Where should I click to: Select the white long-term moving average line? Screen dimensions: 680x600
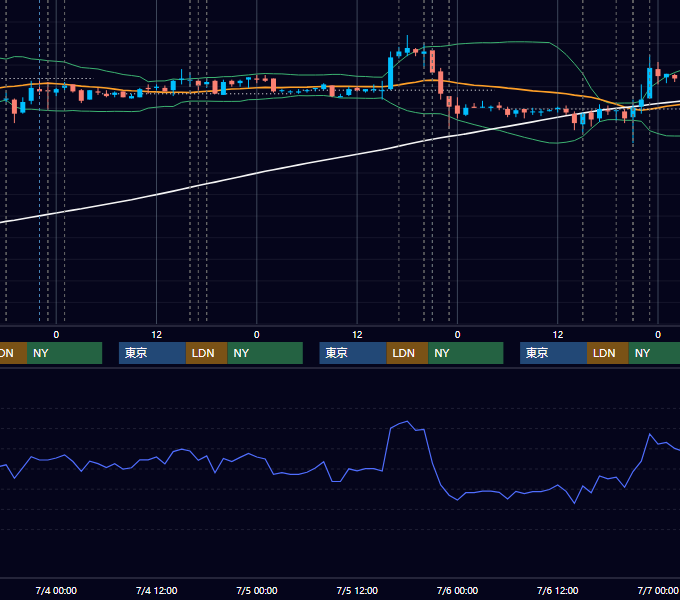coord(257,173)
